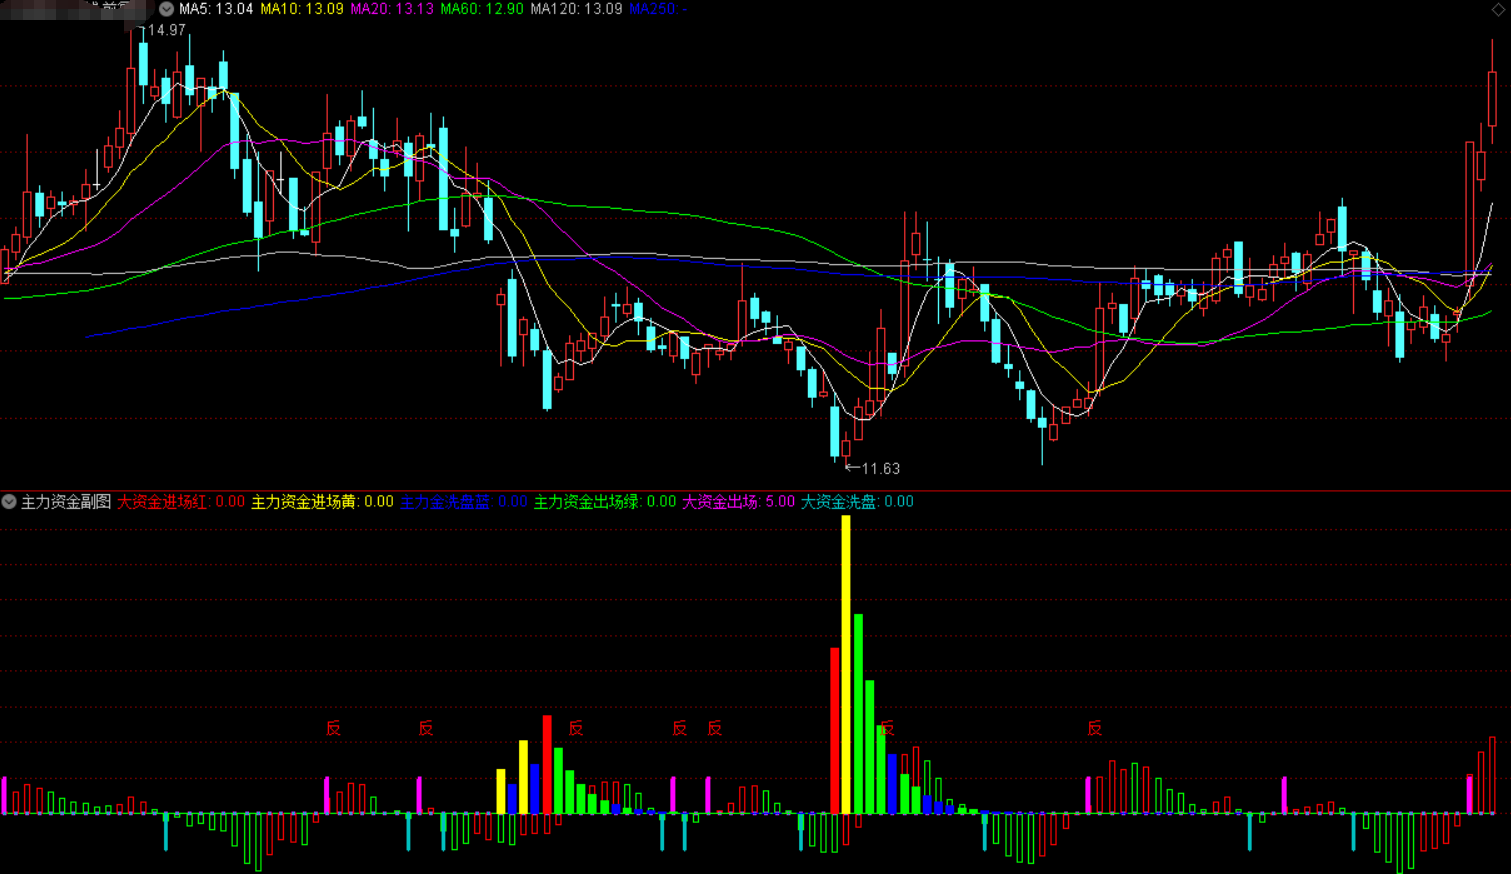The height and width of the screenshot is (874, 1511).
Task: Open the main chart indicator dropdown arrow
Action: pyautogui.click(x=166, y=9)
